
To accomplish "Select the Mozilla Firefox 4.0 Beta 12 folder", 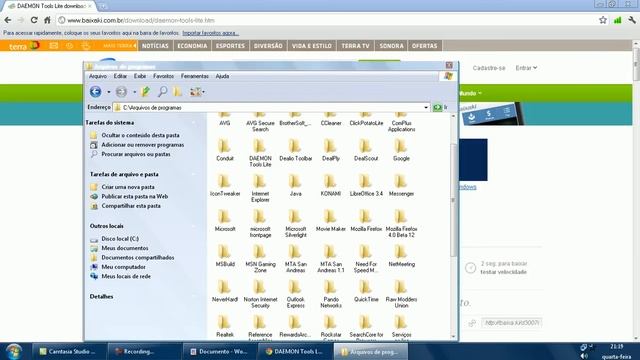I will tap(401, 224).
